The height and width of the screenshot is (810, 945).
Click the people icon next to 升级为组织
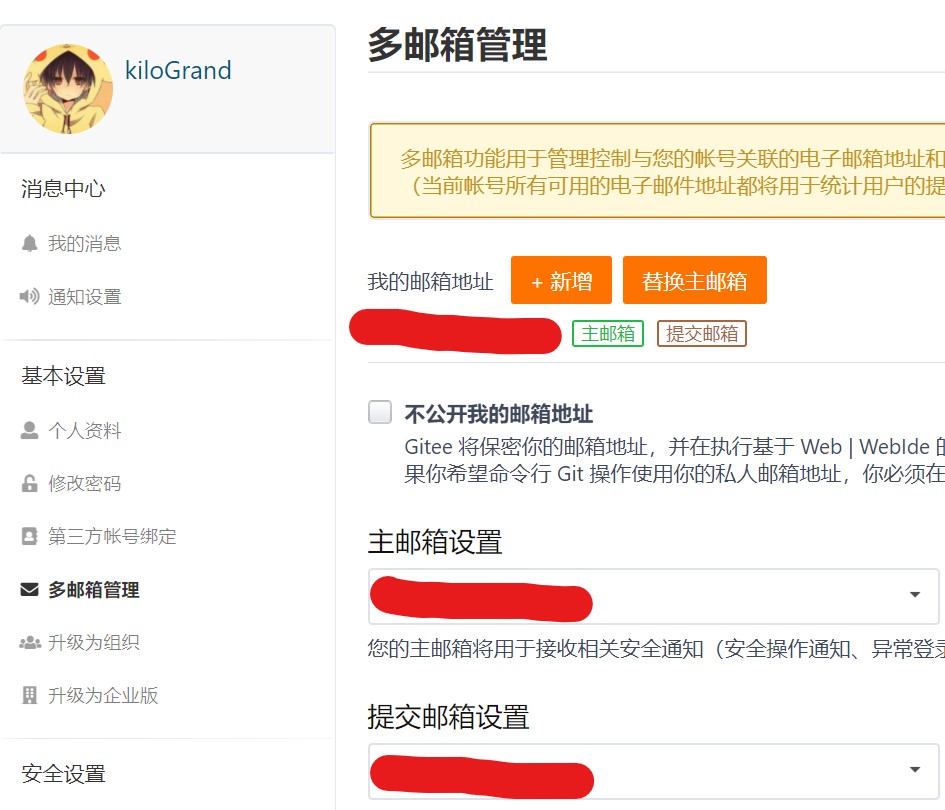click(x=30, y=643)
